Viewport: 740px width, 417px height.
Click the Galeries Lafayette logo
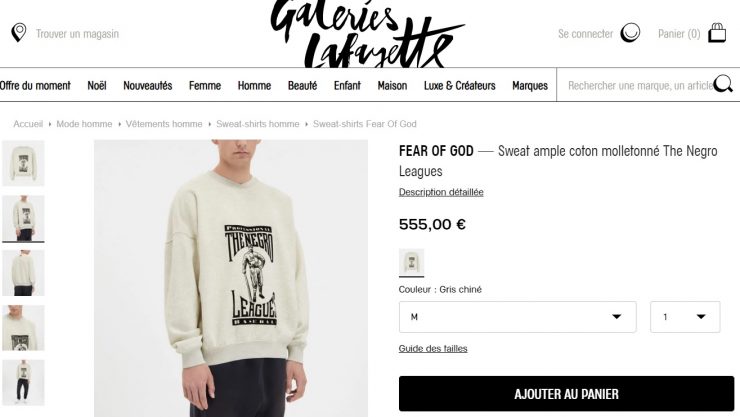368,34
